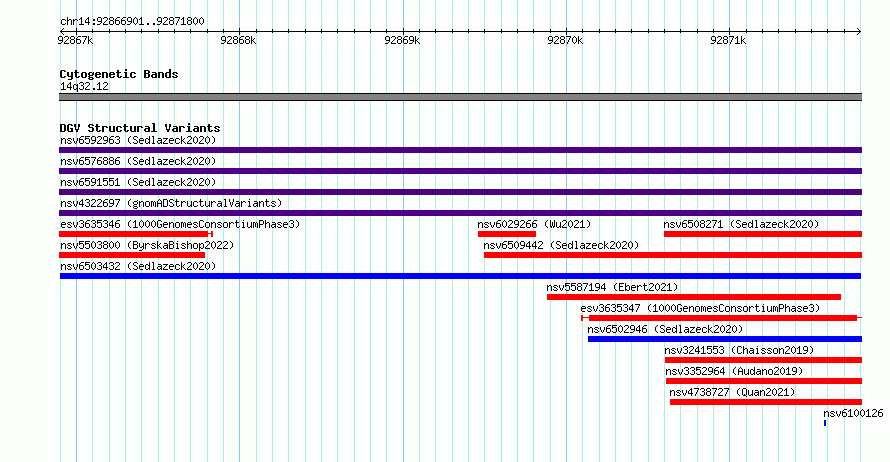
Task: Click the nsv5587194 (Ebert2021) label
Action: pos(612,287)
